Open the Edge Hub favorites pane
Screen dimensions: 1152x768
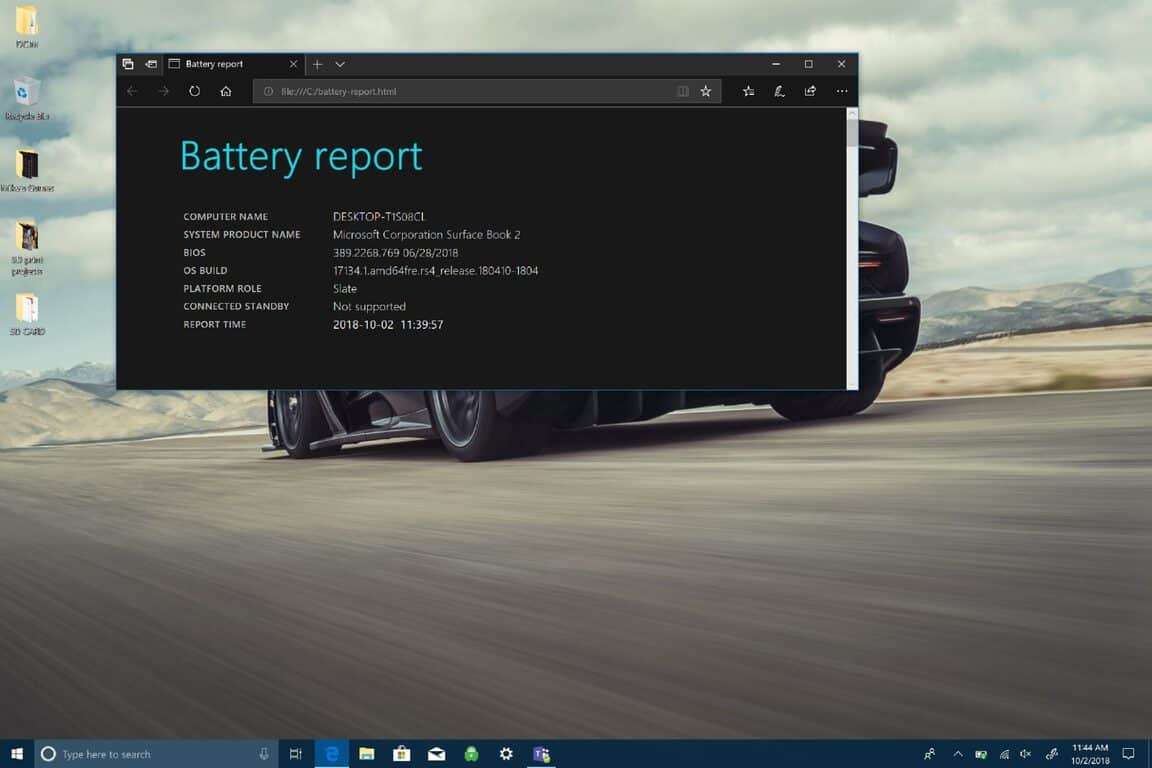(x=748, y=91)
